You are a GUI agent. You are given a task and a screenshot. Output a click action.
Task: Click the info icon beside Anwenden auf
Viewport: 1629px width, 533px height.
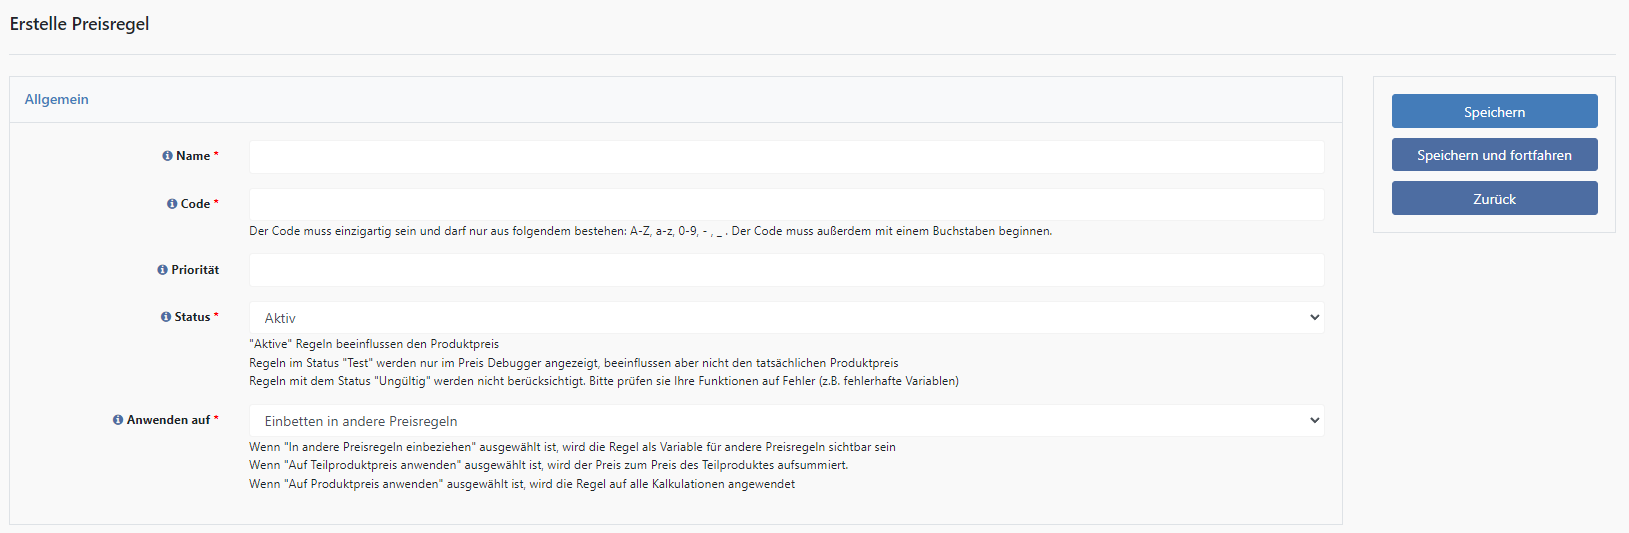[118, 420]
